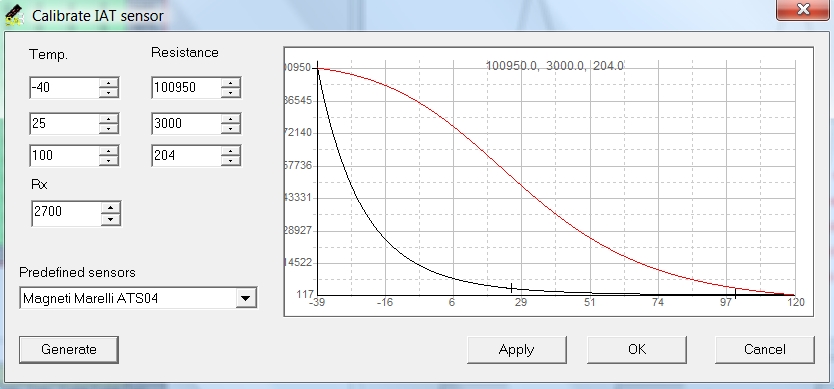Click the y-axis label 28927
Viewport: 834px width, 389px height.
click(298, 230)
